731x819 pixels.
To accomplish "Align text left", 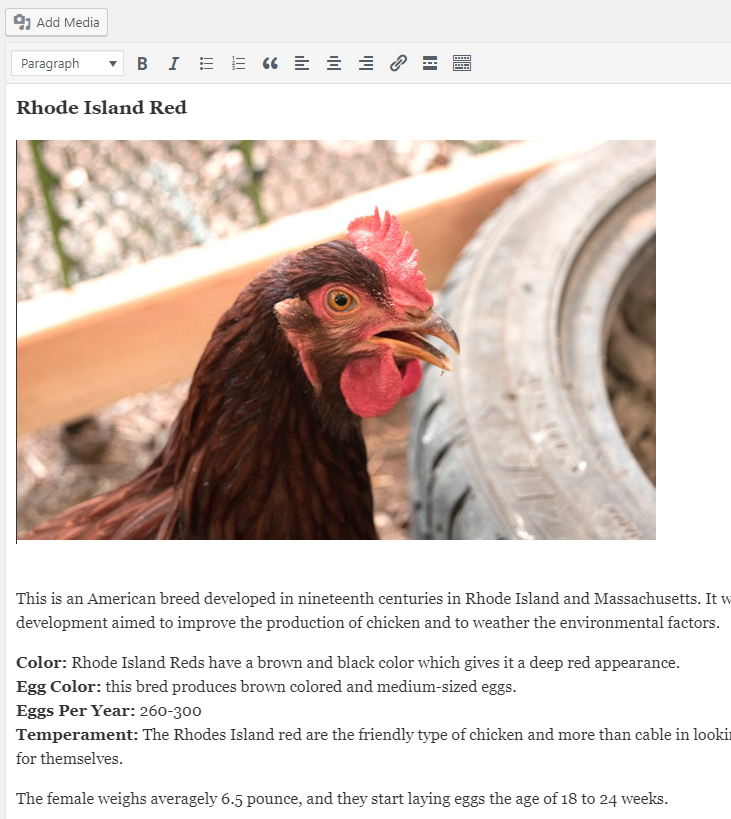I will pyautogui.click(x=302, y=64).
